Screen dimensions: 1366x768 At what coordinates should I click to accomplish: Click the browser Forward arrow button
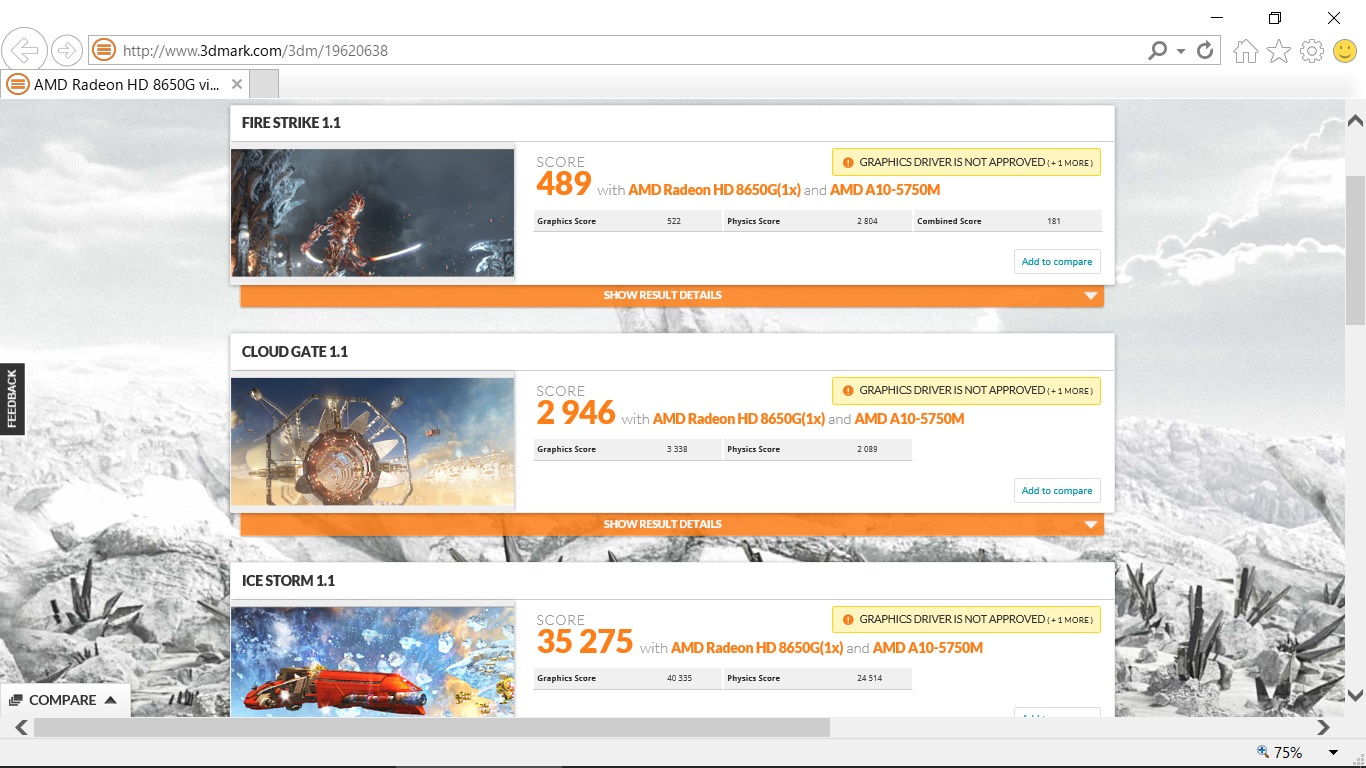tap(66, 49)
